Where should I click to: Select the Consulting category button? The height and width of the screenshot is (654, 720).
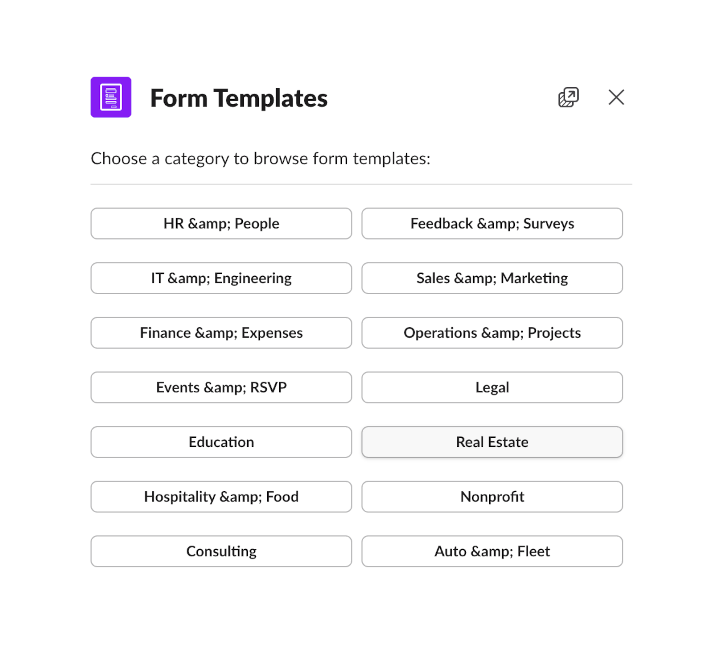[x=221, y=551]
